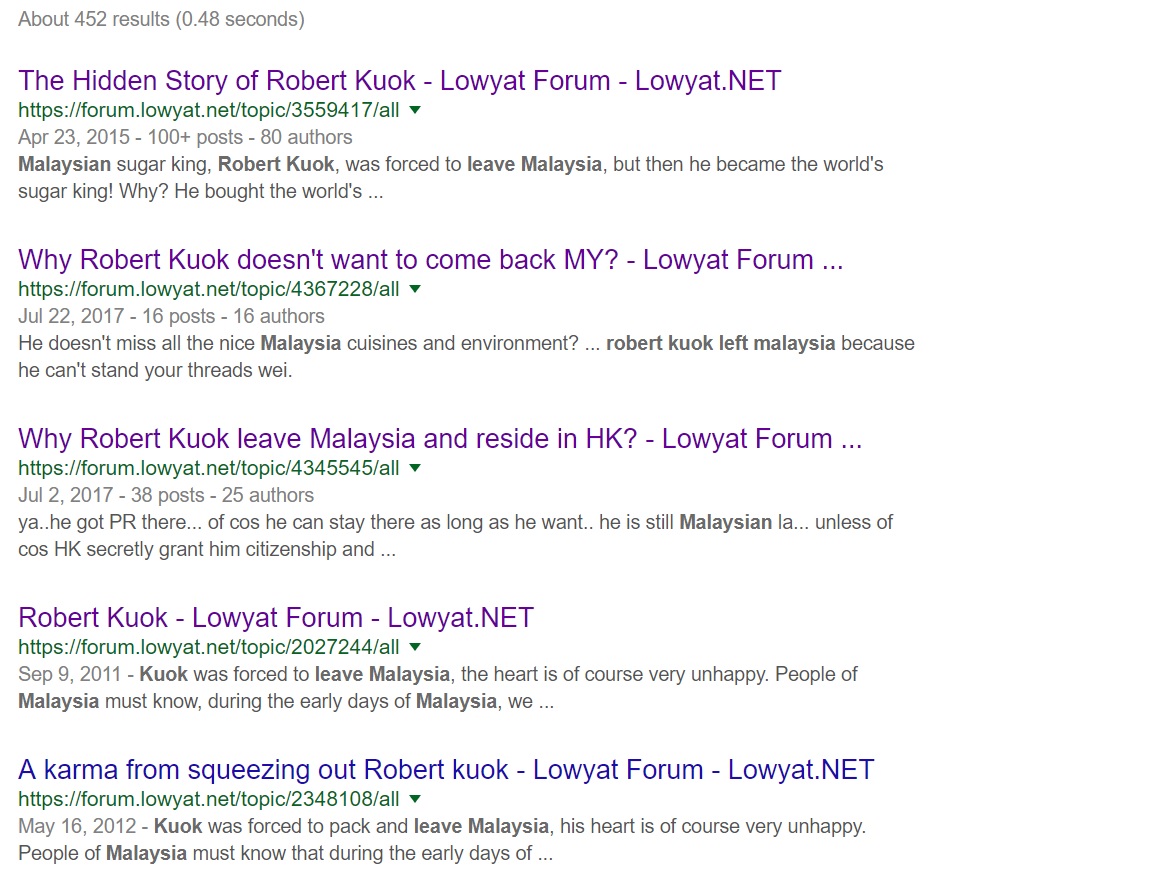
Task: Click snippet starting 'ya..he got PR there'
Action: tap(455, 536)
